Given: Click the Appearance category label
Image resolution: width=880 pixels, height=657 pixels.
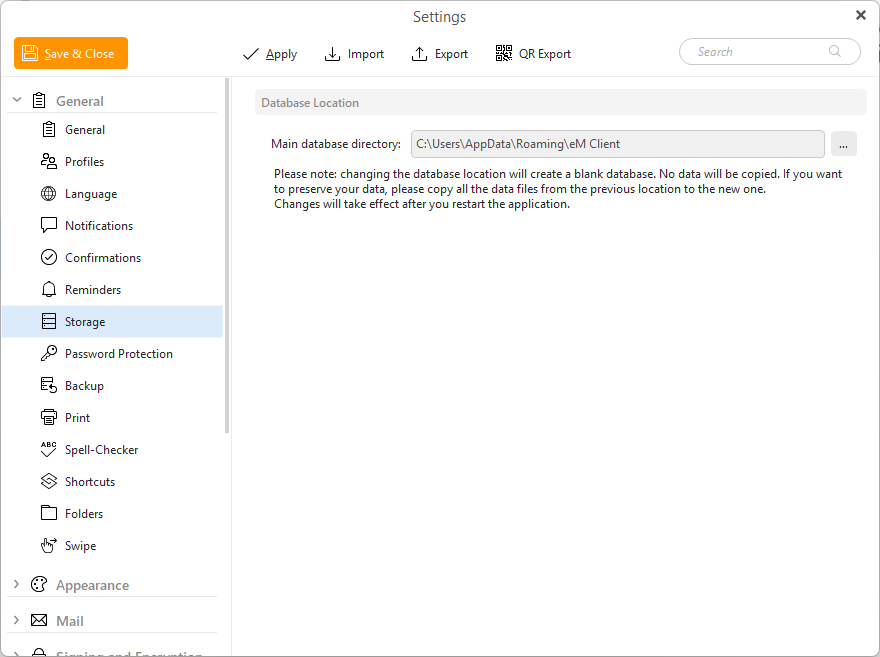Looking at the screenshot, I should (x=93, y=585).
